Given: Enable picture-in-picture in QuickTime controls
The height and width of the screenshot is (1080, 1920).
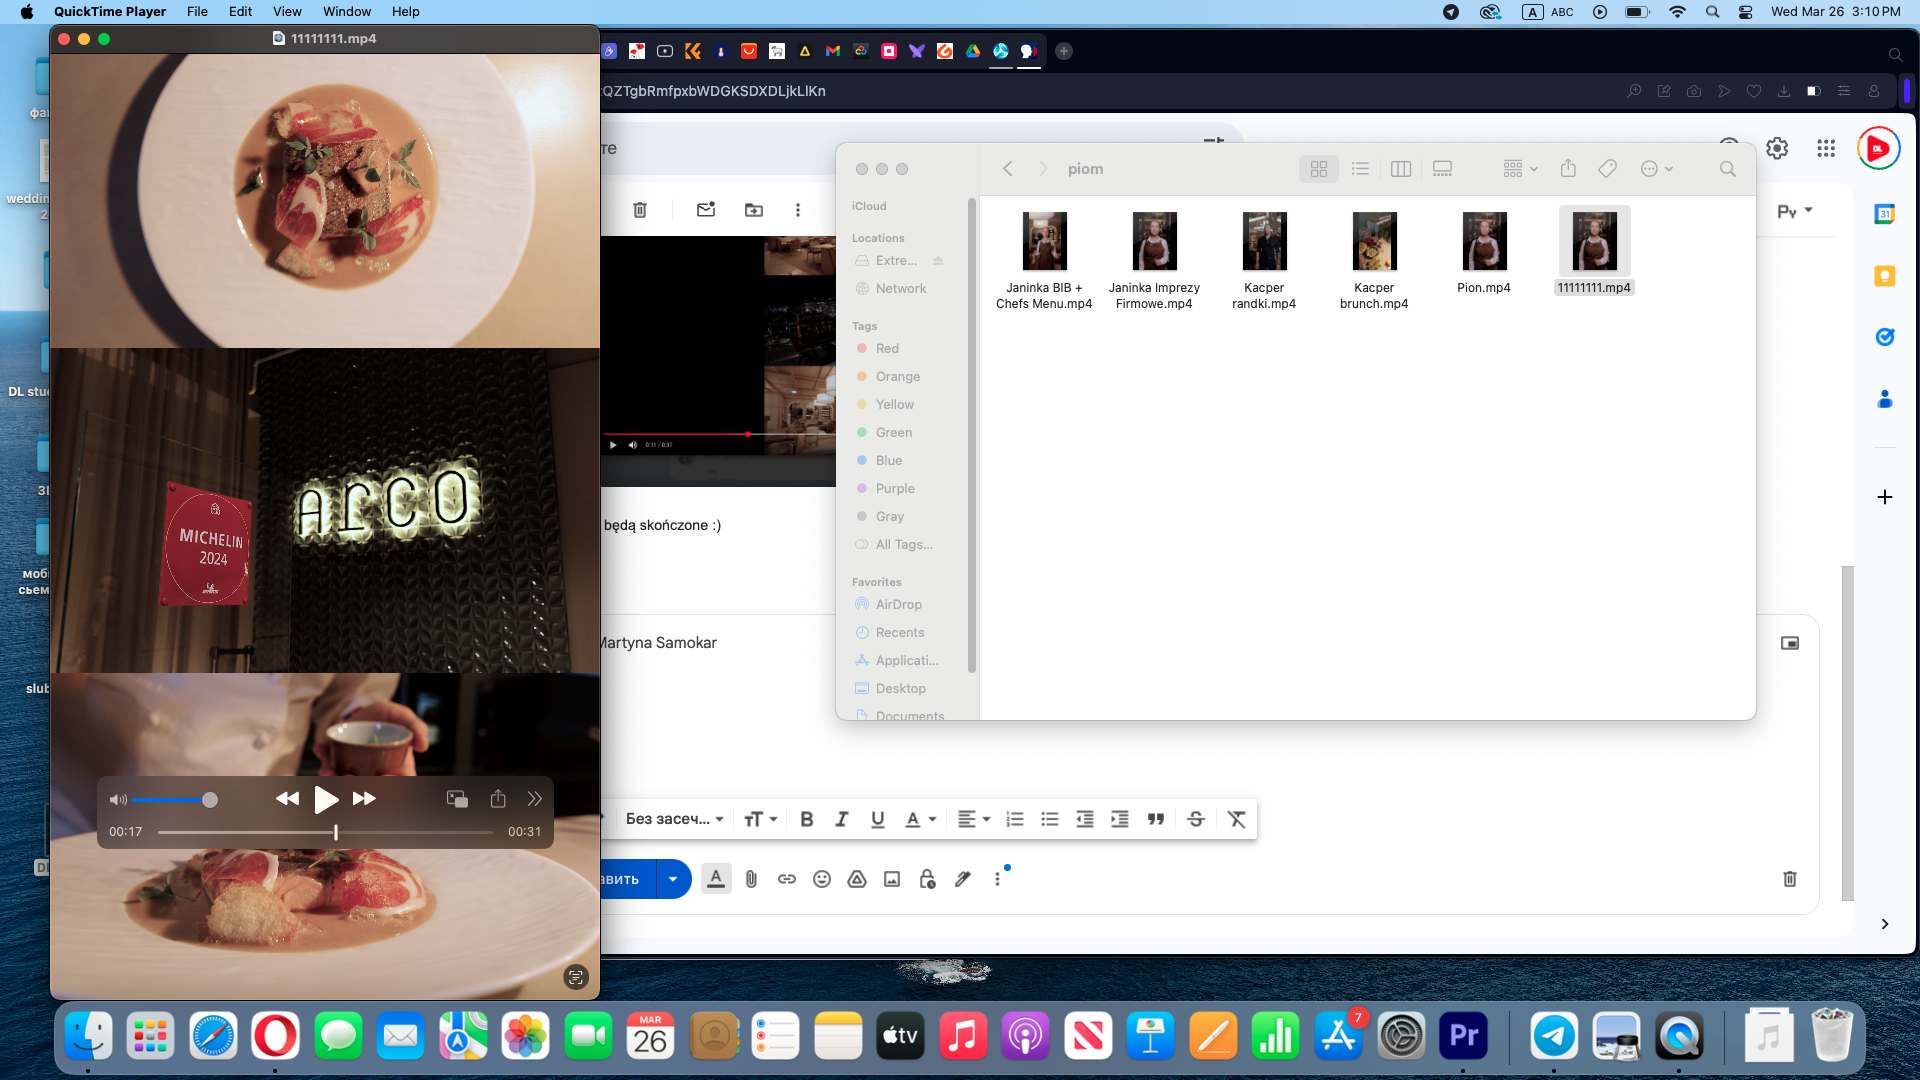Looking at the screenshot, I should point(457,799).
